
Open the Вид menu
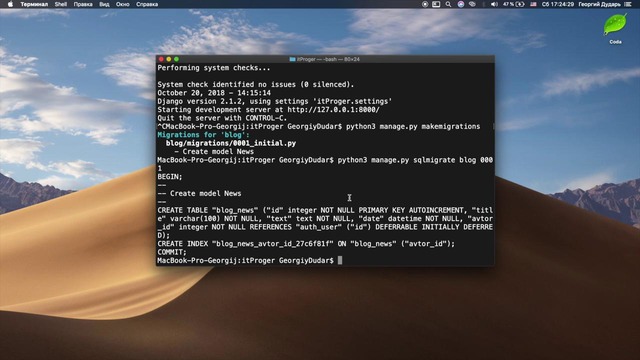pyautogui.click(x=104, y=4)
